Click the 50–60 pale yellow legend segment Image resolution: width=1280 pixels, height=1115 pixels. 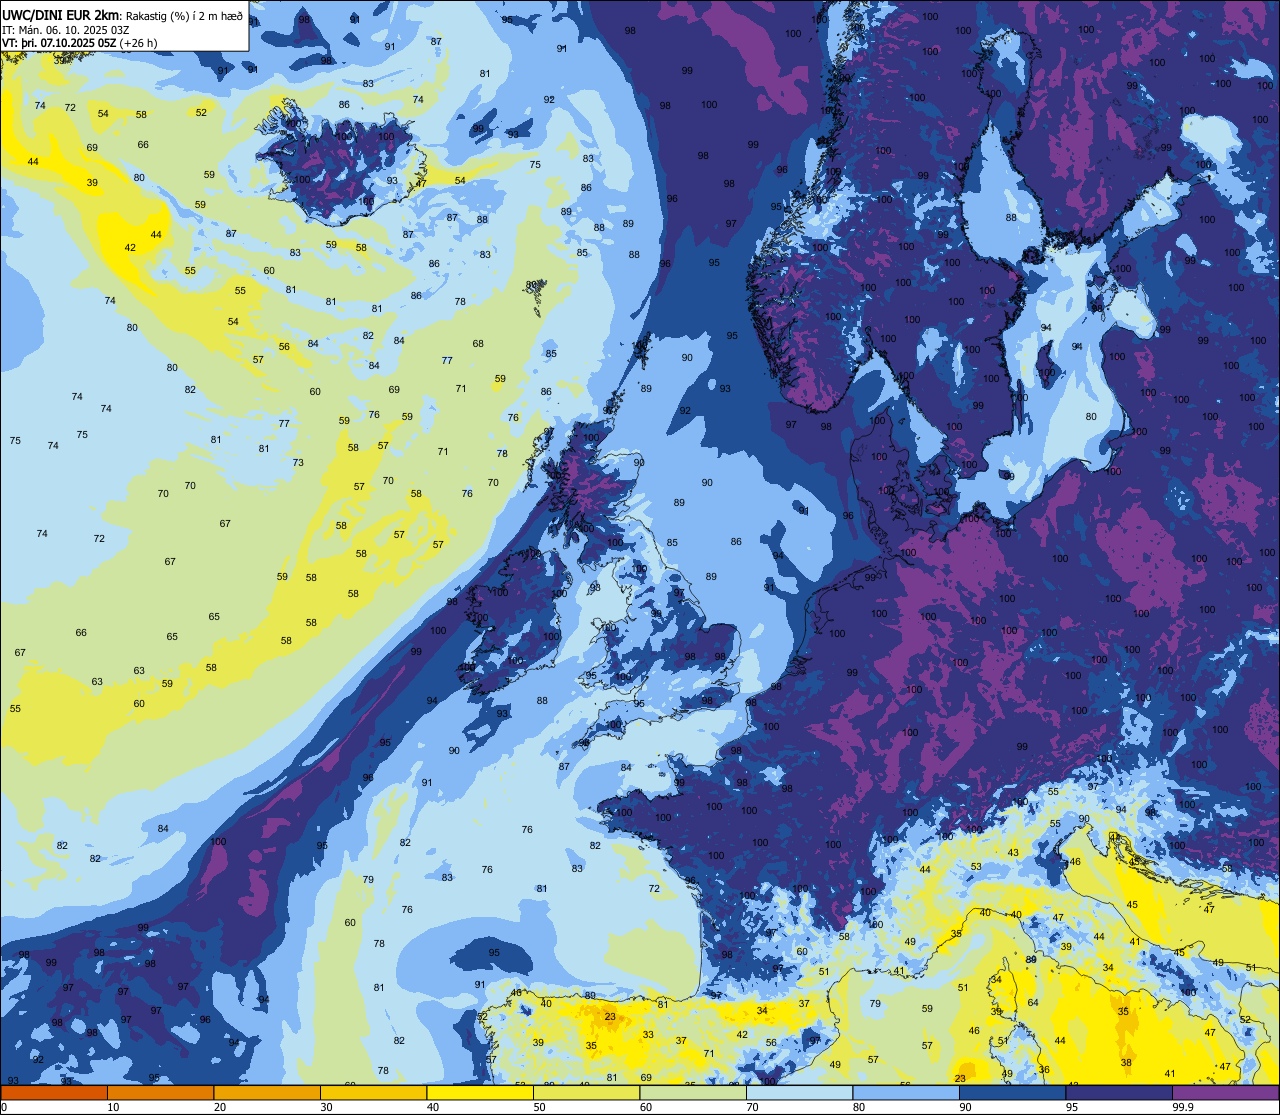pyautogui.click(x=587, y=1092)
